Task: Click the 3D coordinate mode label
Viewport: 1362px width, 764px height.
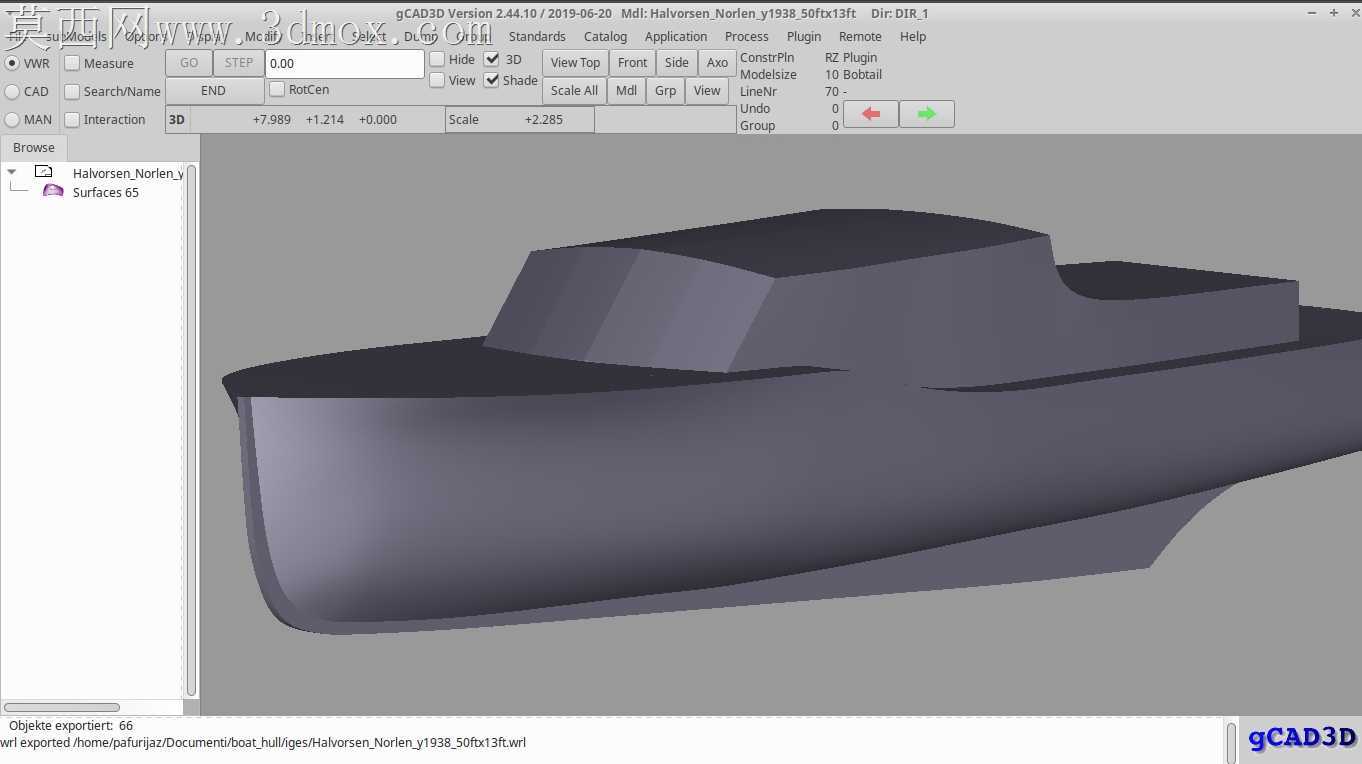Action: (177, 119)
